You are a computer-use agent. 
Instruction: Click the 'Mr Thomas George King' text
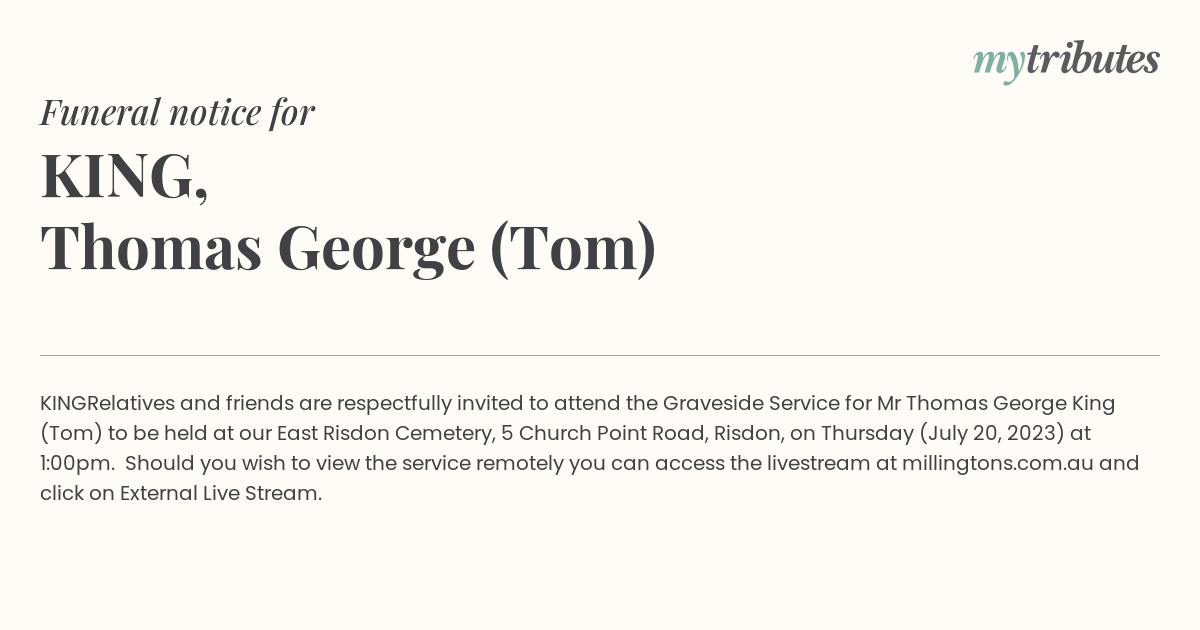(x=996, y=404)
